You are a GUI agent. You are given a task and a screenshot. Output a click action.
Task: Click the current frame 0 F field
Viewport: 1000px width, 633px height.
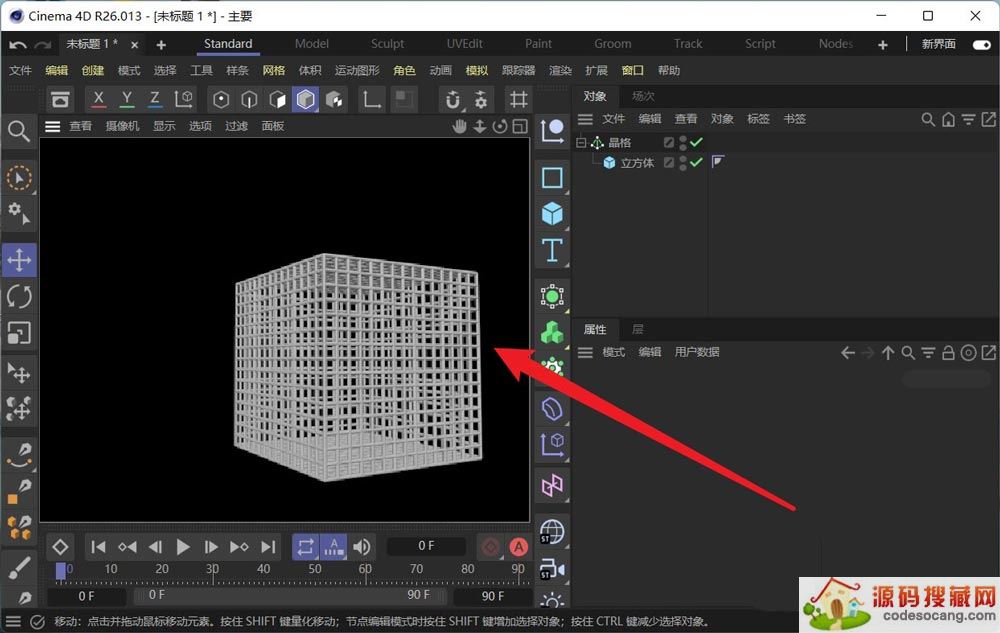[426, 546]
